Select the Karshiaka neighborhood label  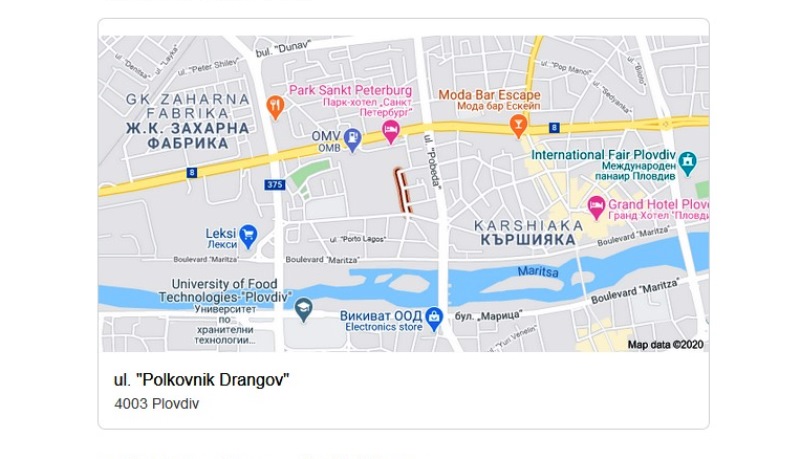[529, 233]
